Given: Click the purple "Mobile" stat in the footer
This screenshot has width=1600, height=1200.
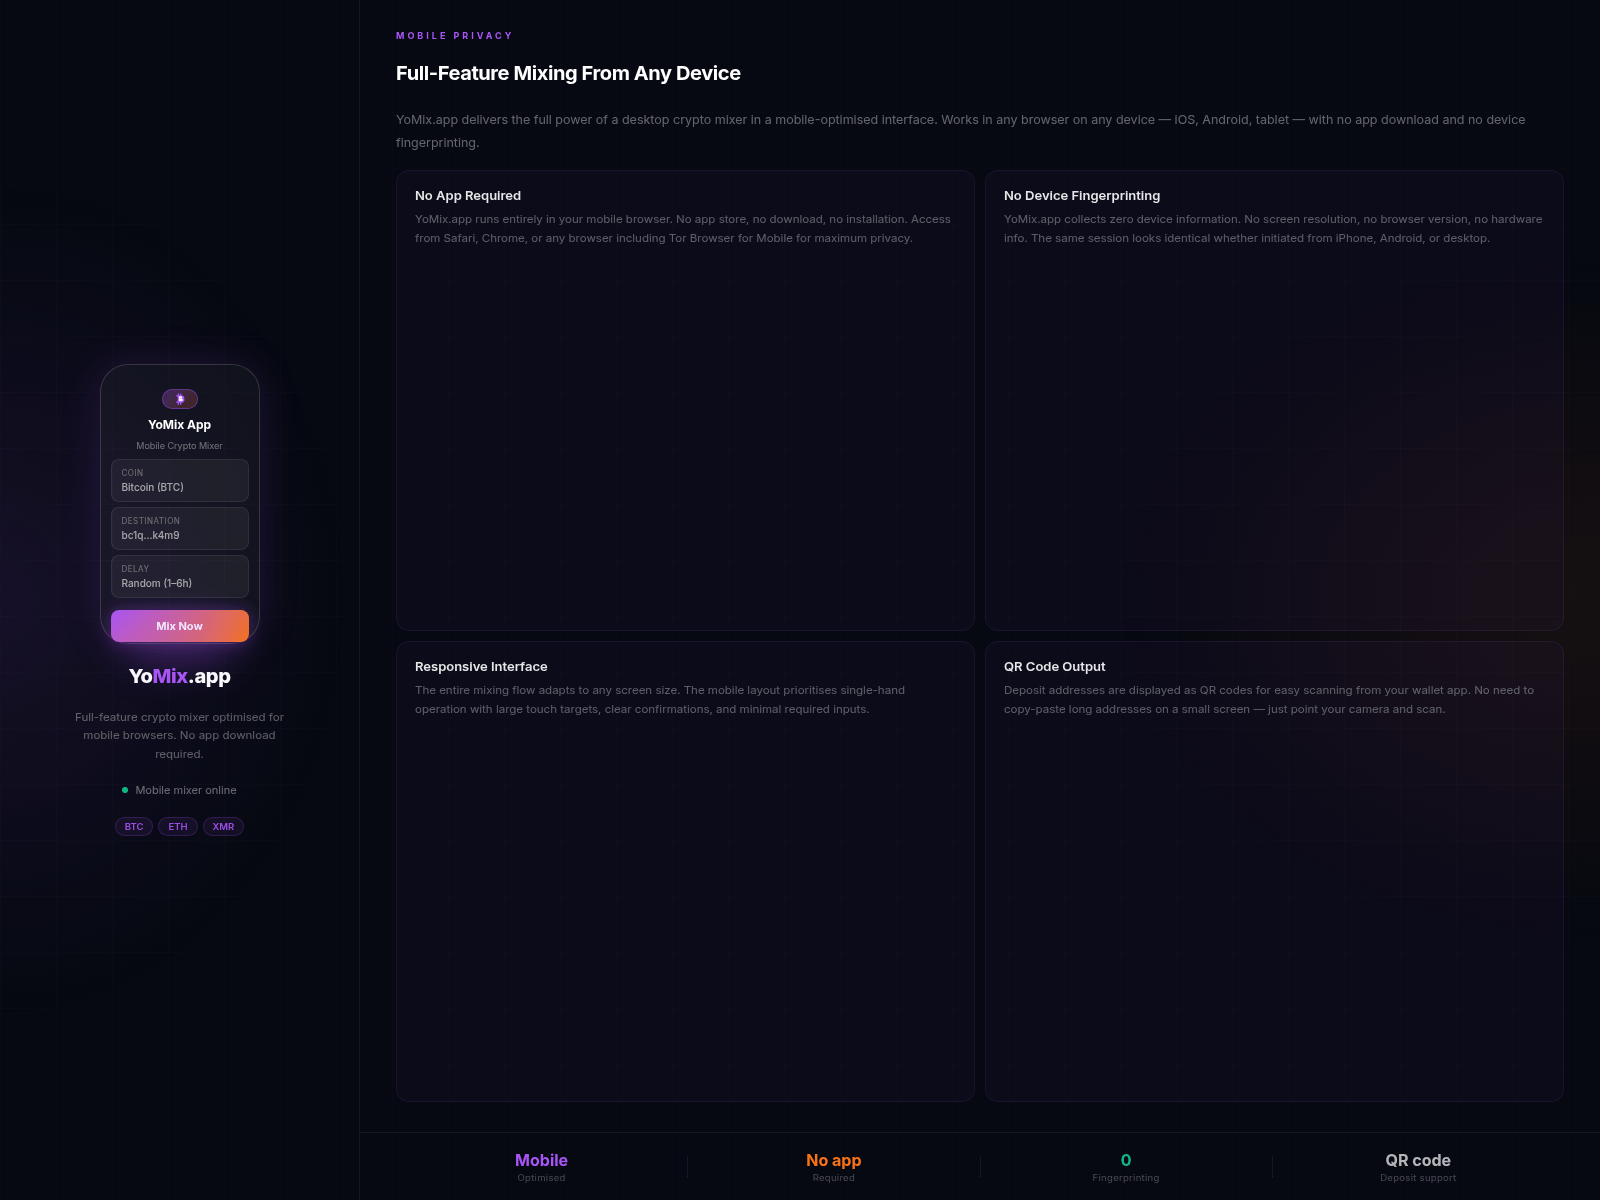Looking at the screenshot, I should point(541,1160).
